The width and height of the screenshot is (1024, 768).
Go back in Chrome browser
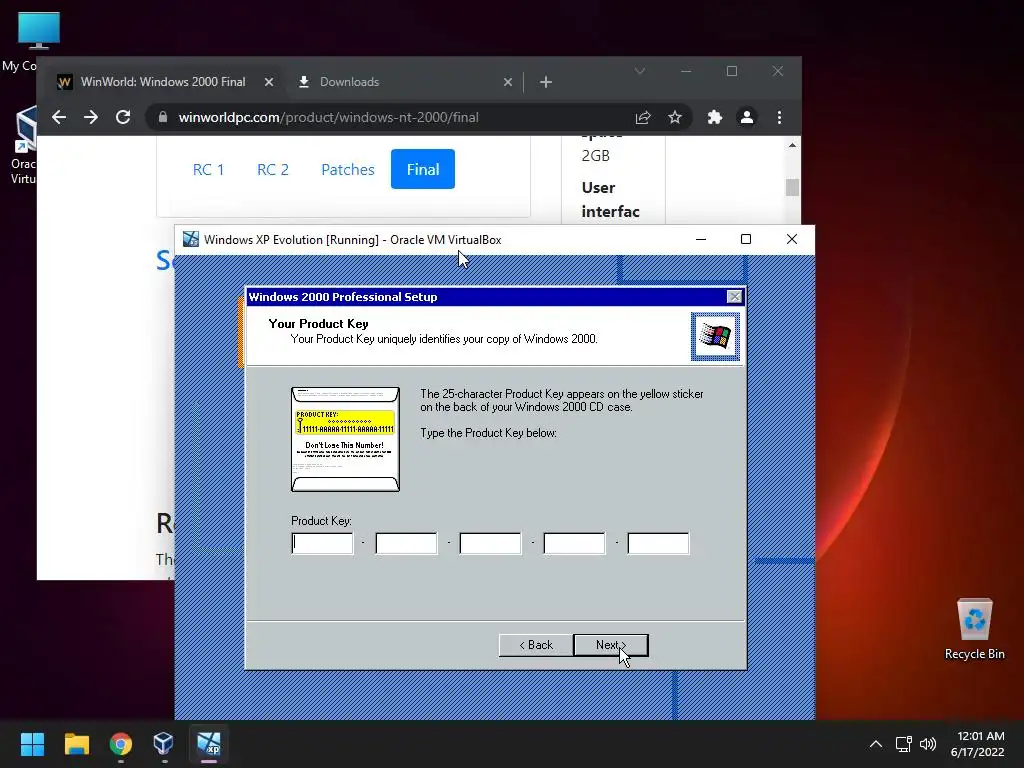coord(59,117)
